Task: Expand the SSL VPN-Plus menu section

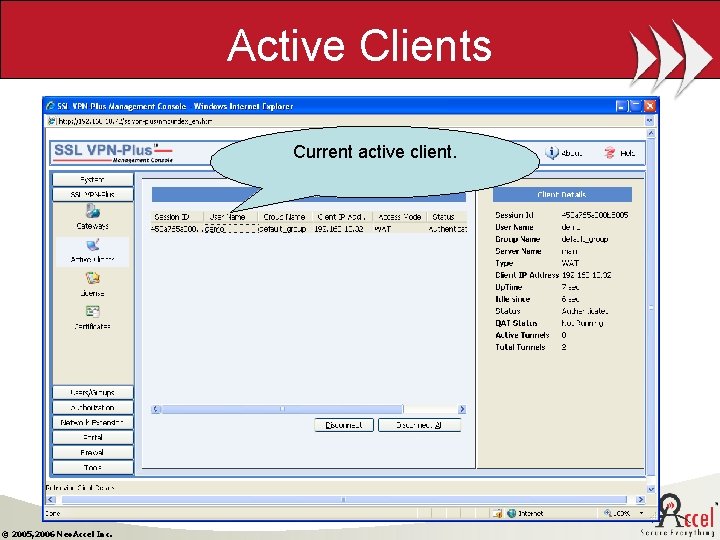Action: [93, 195]
